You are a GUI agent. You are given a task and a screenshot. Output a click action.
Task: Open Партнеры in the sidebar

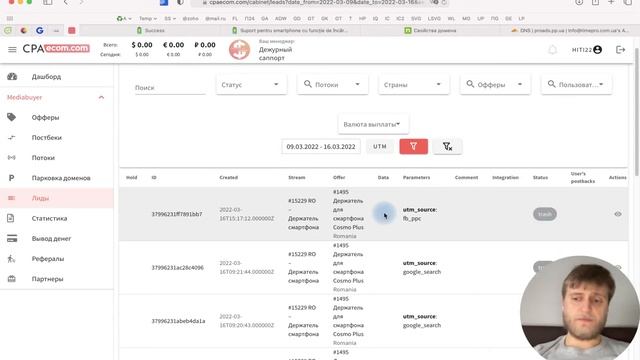tap(57, 279)
